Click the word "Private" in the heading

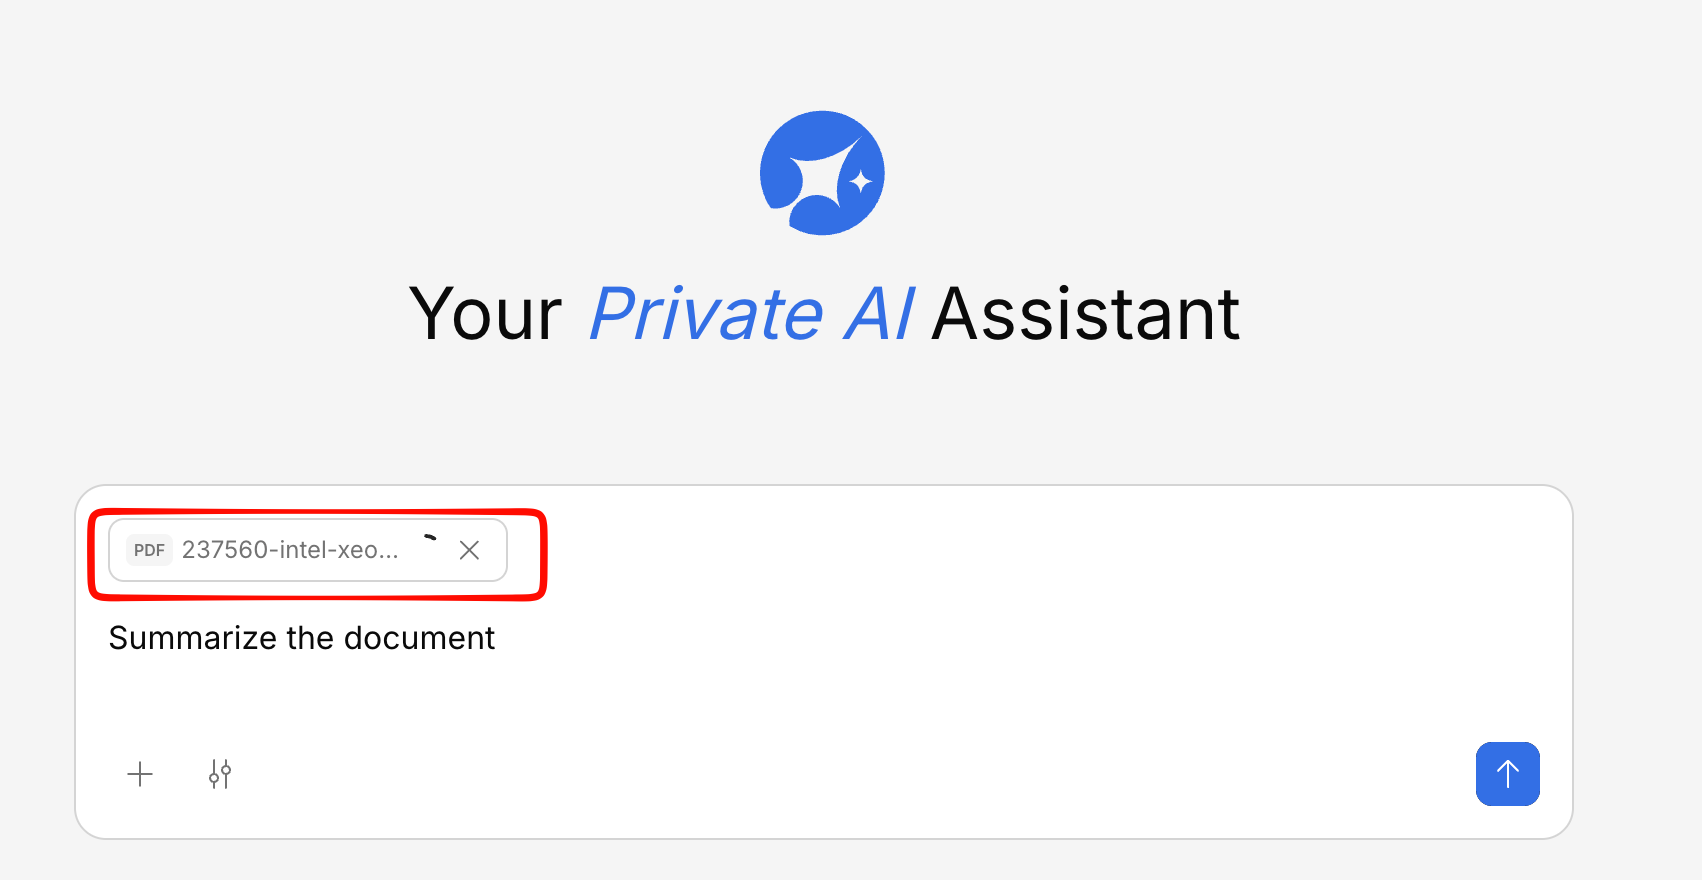tap(706, 314)
